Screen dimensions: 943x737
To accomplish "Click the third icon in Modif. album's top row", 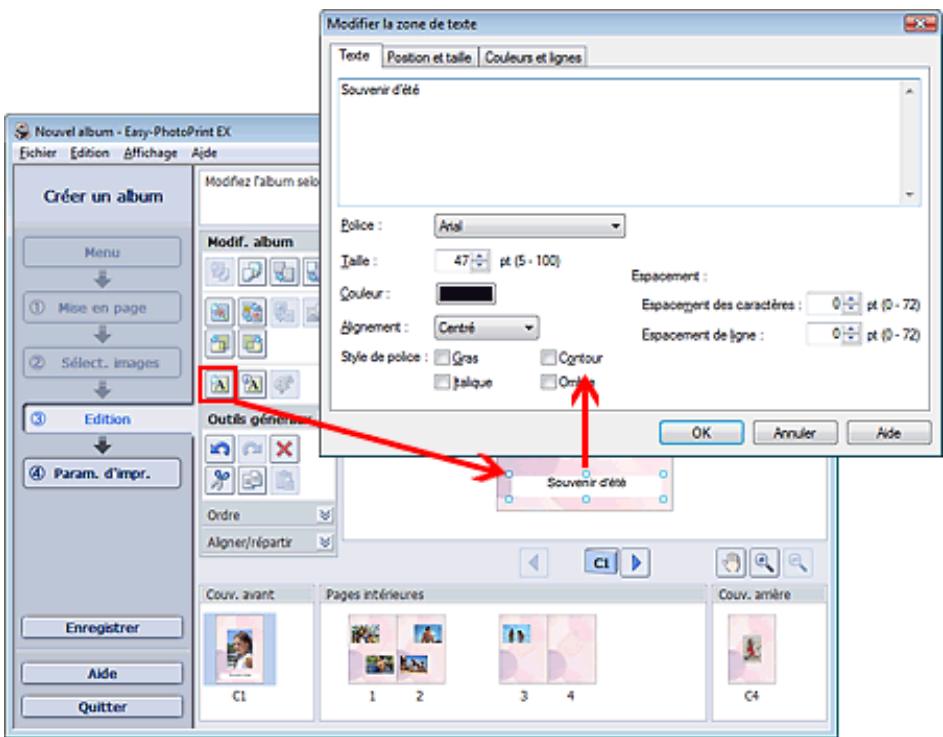I will 284,272.
